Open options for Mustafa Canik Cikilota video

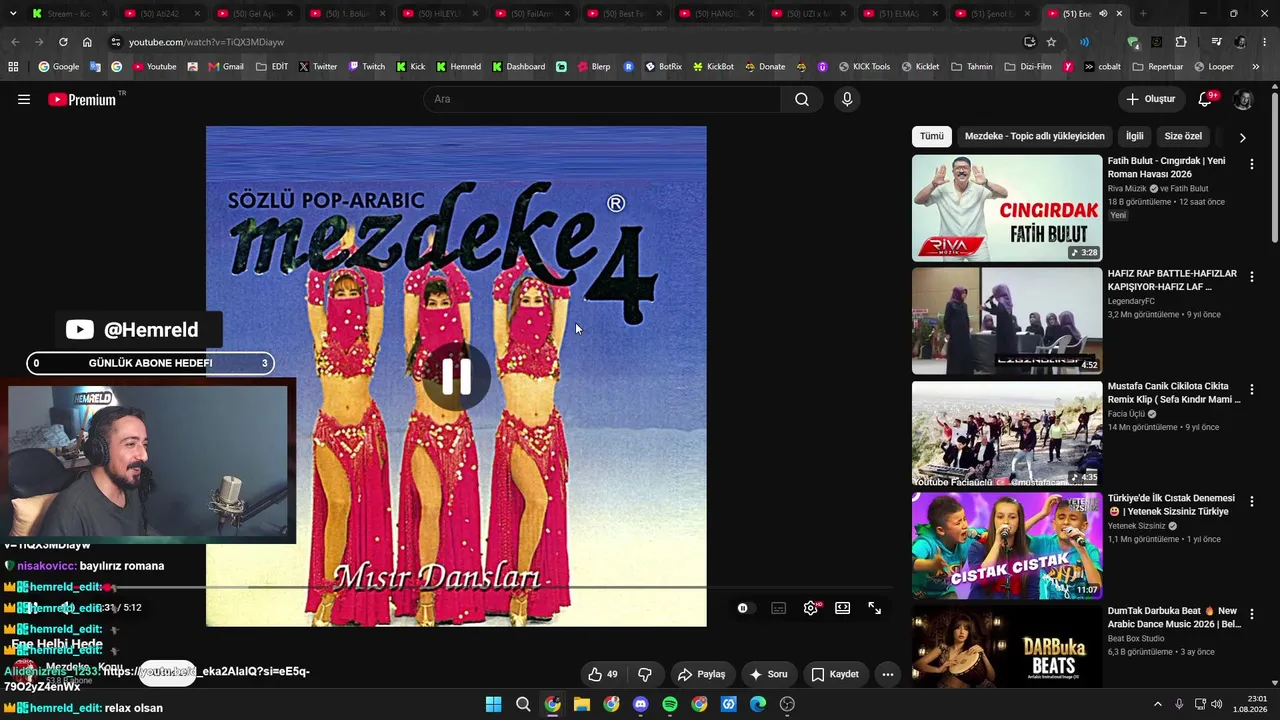pos(1251,389)
